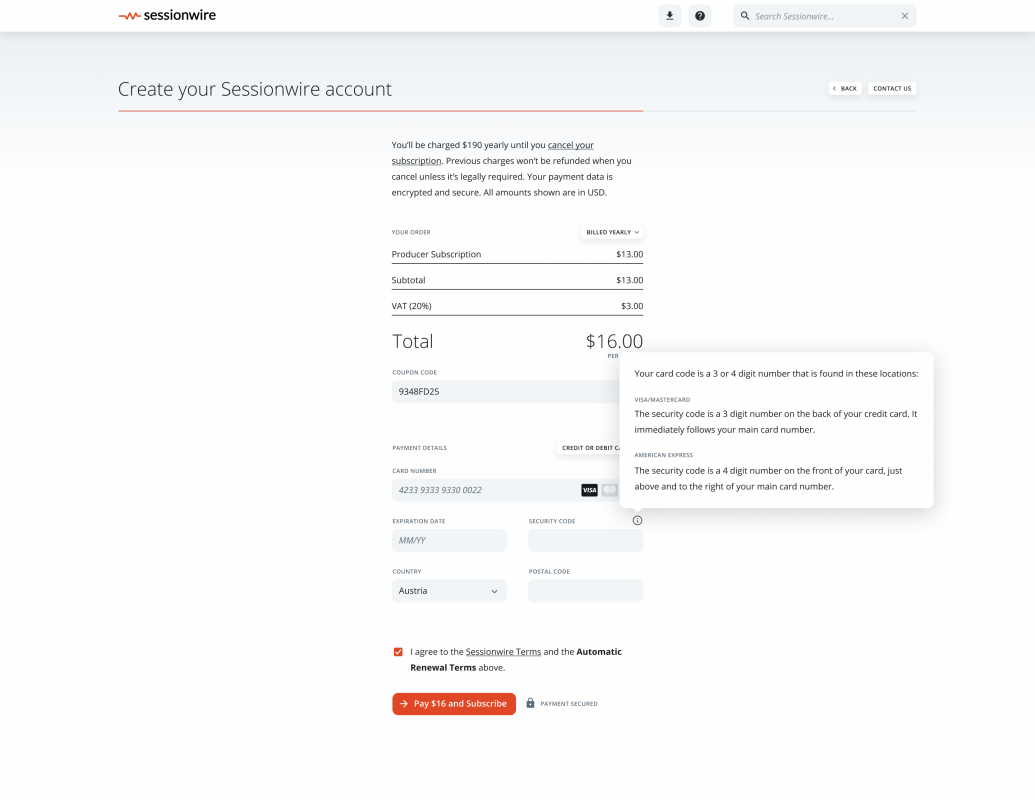This screenshot has width=1035, height=800.
Task: Click the Contact Us button
Action: pos(892,88)
